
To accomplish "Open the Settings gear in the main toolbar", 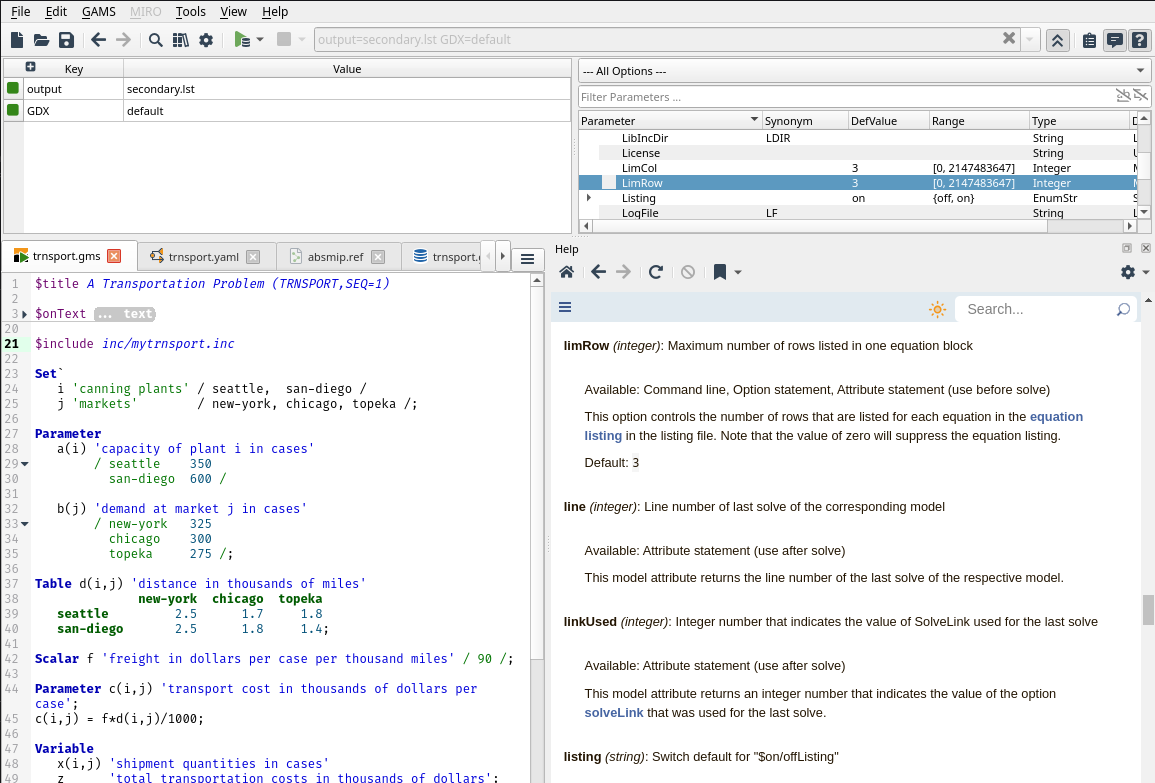I will coord(206,40).
